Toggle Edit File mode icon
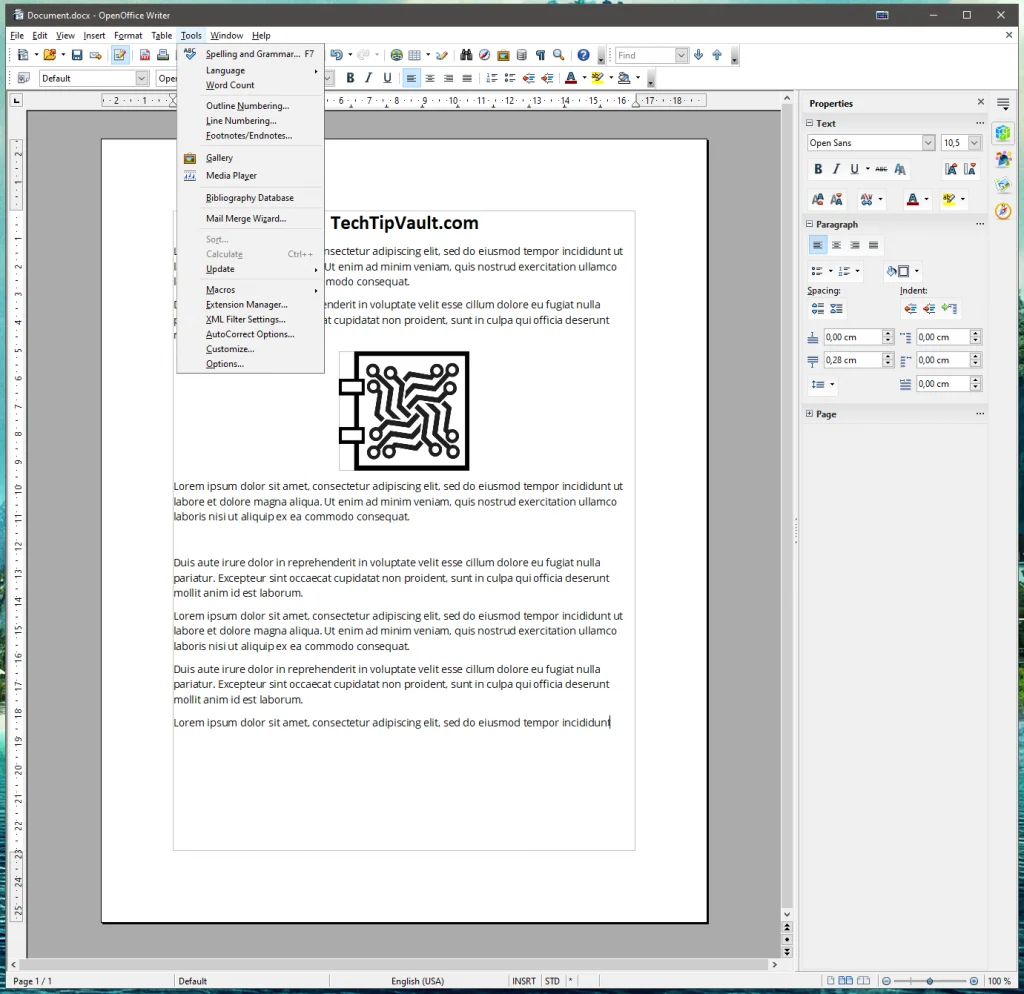The height and width of the screenshot is (994, 1024). (x=120, y=56)
